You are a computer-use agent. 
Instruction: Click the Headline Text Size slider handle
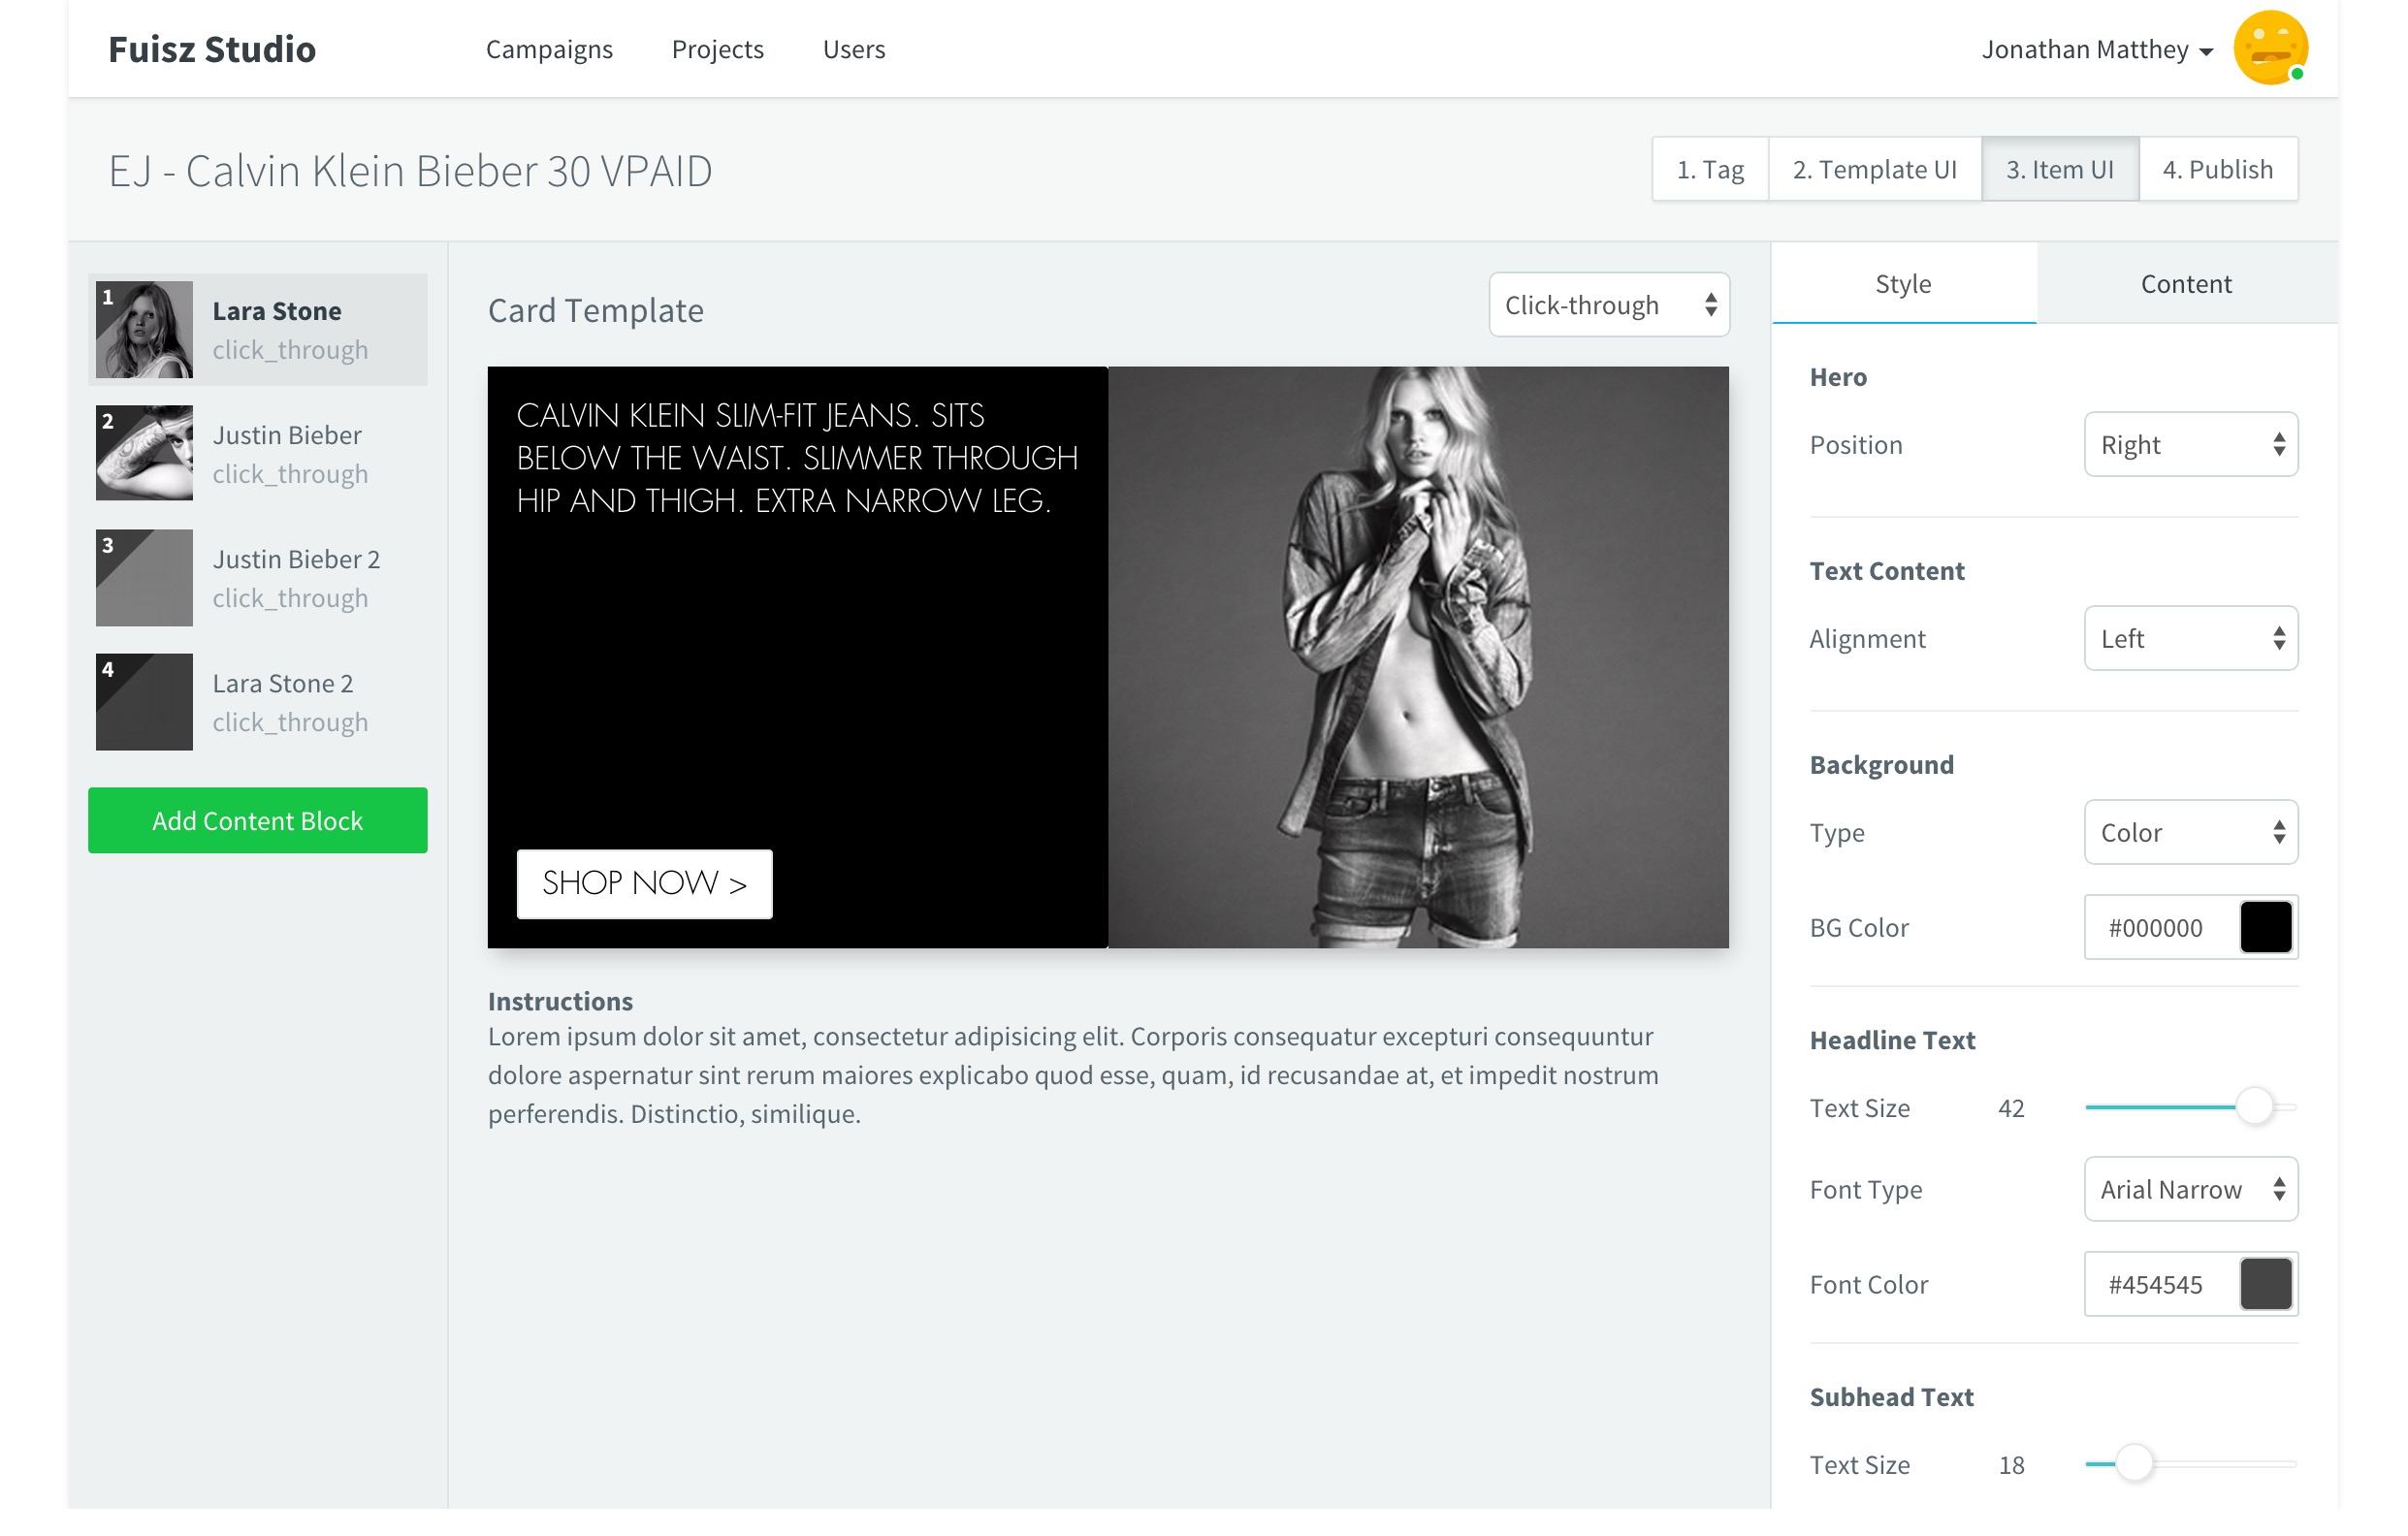coord(2254,1107)
